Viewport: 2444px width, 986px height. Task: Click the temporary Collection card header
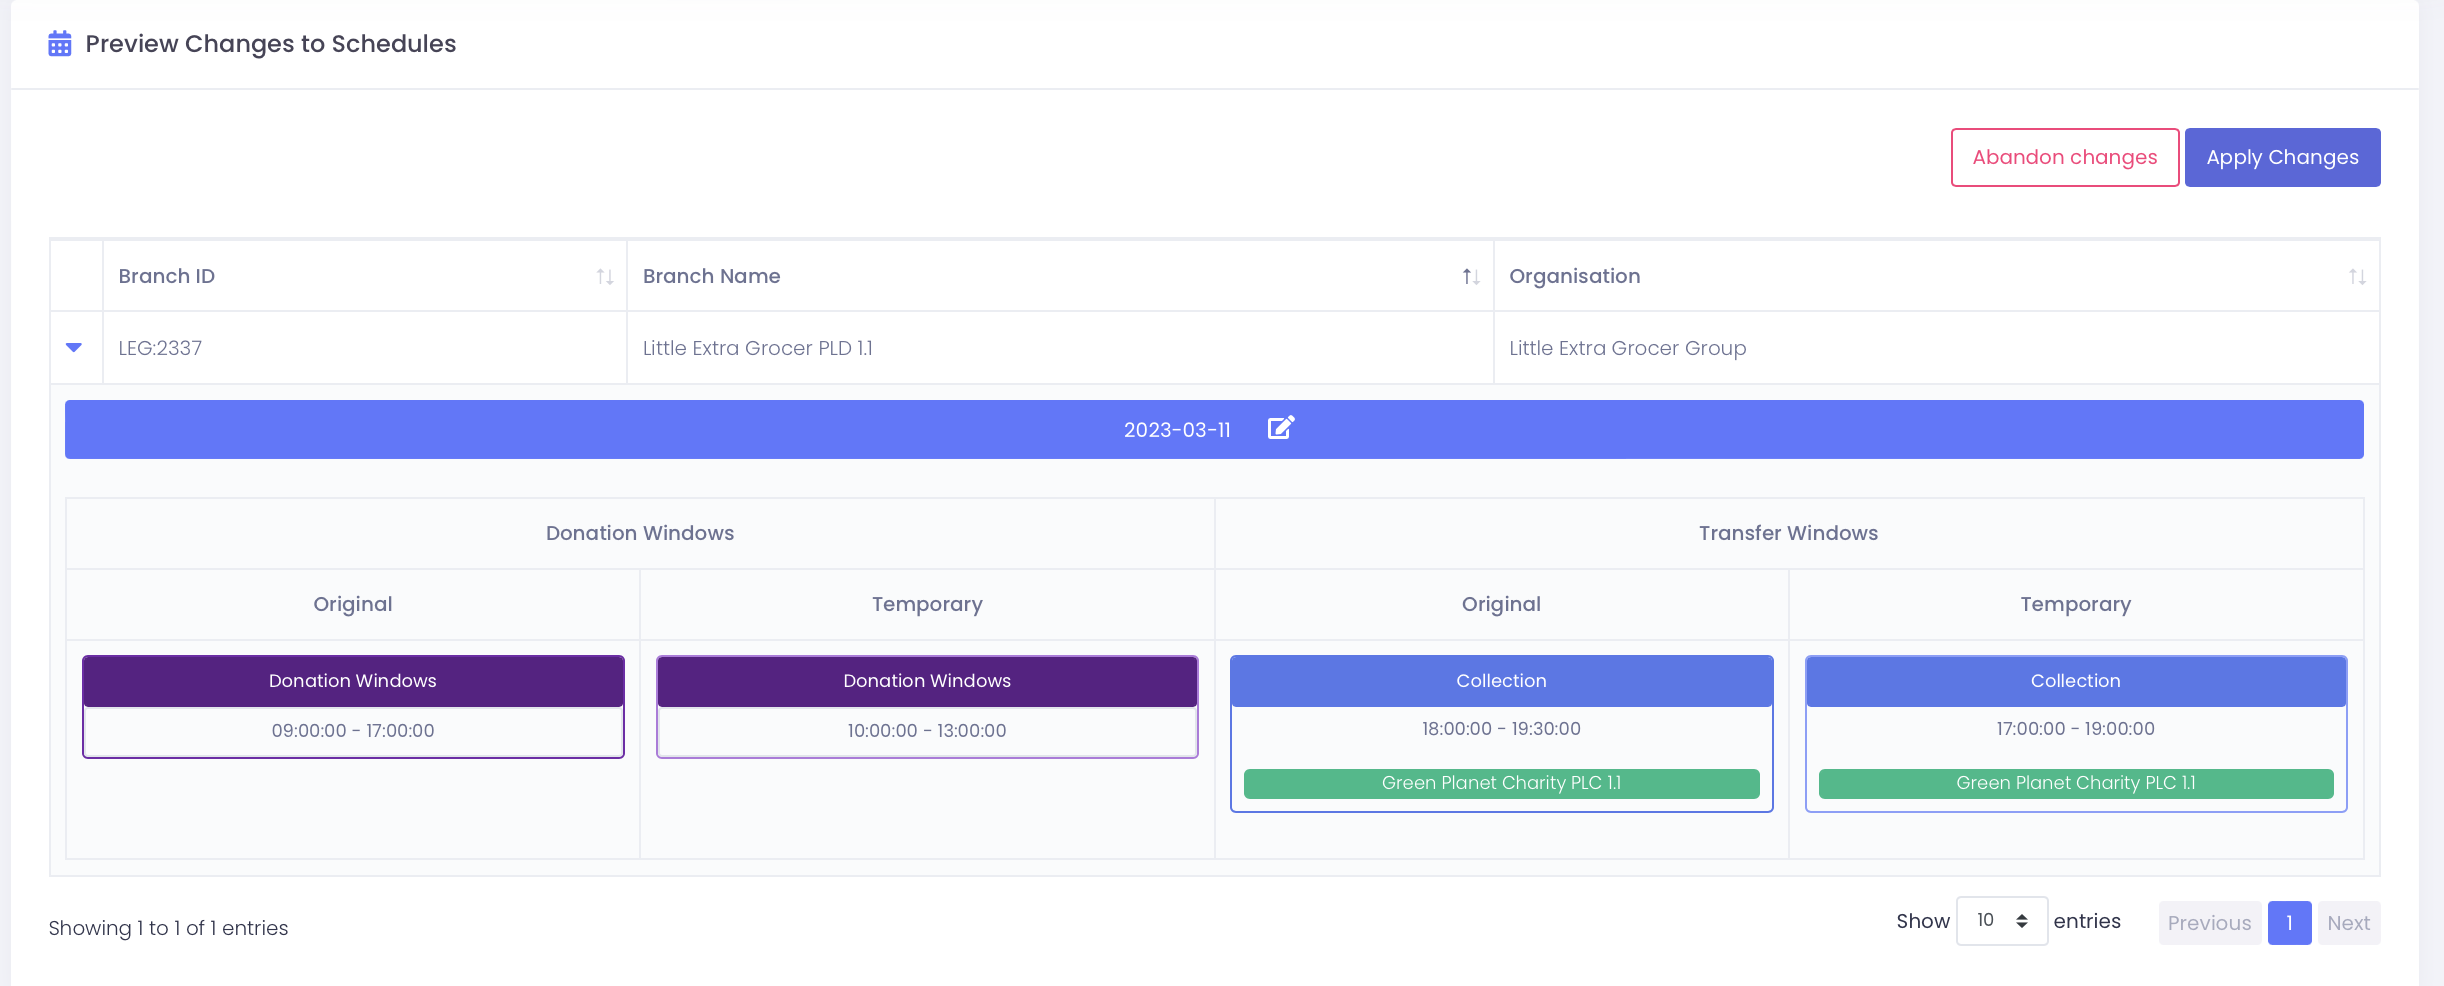[x=2075, y=681]
